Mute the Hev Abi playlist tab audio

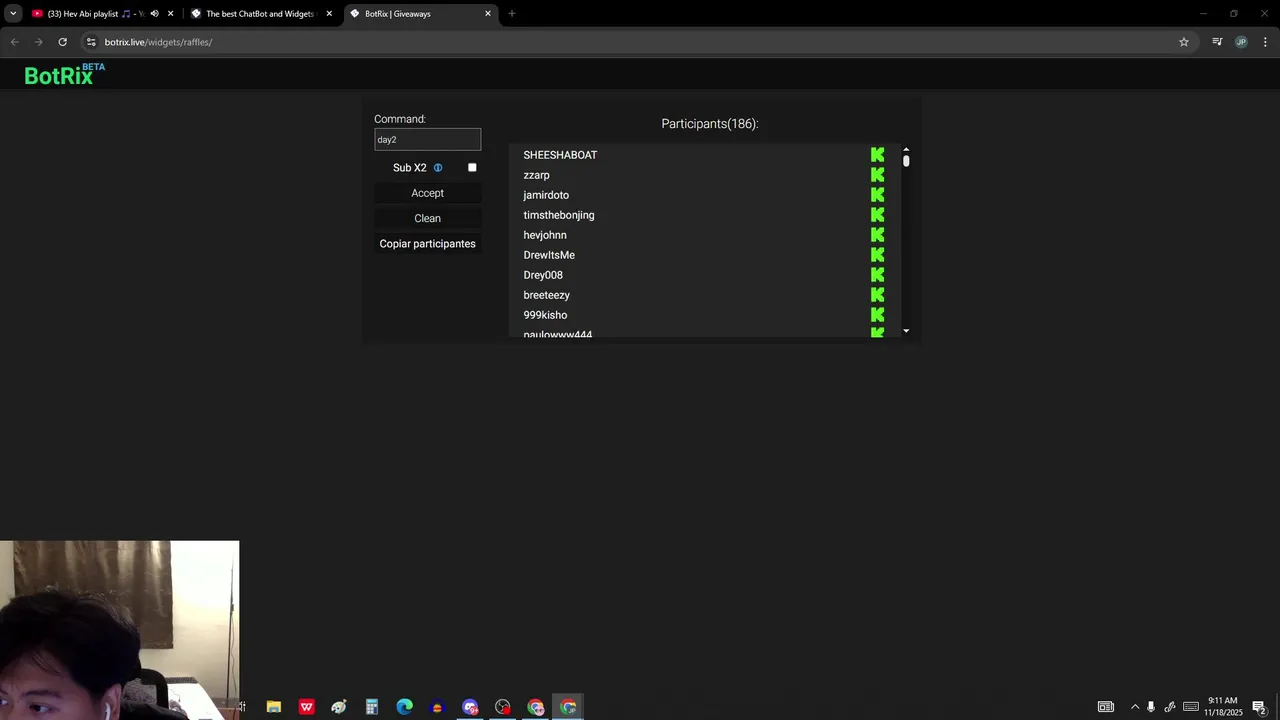[x=154, y=14]
